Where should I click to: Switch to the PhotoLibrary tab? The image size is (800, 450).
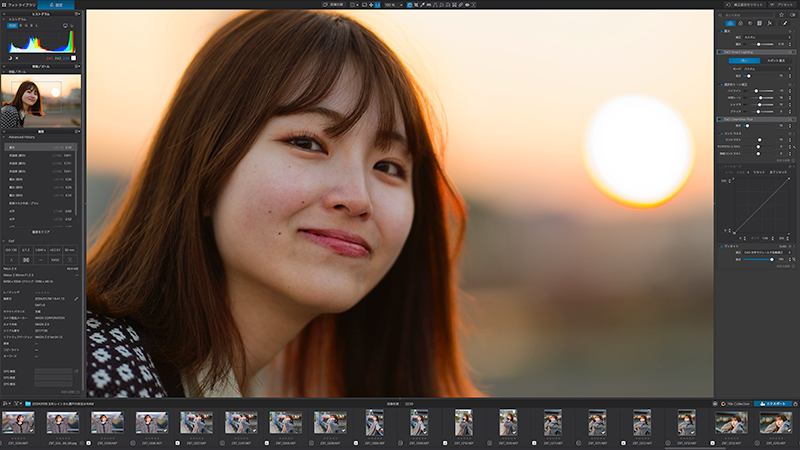point(18,5)
